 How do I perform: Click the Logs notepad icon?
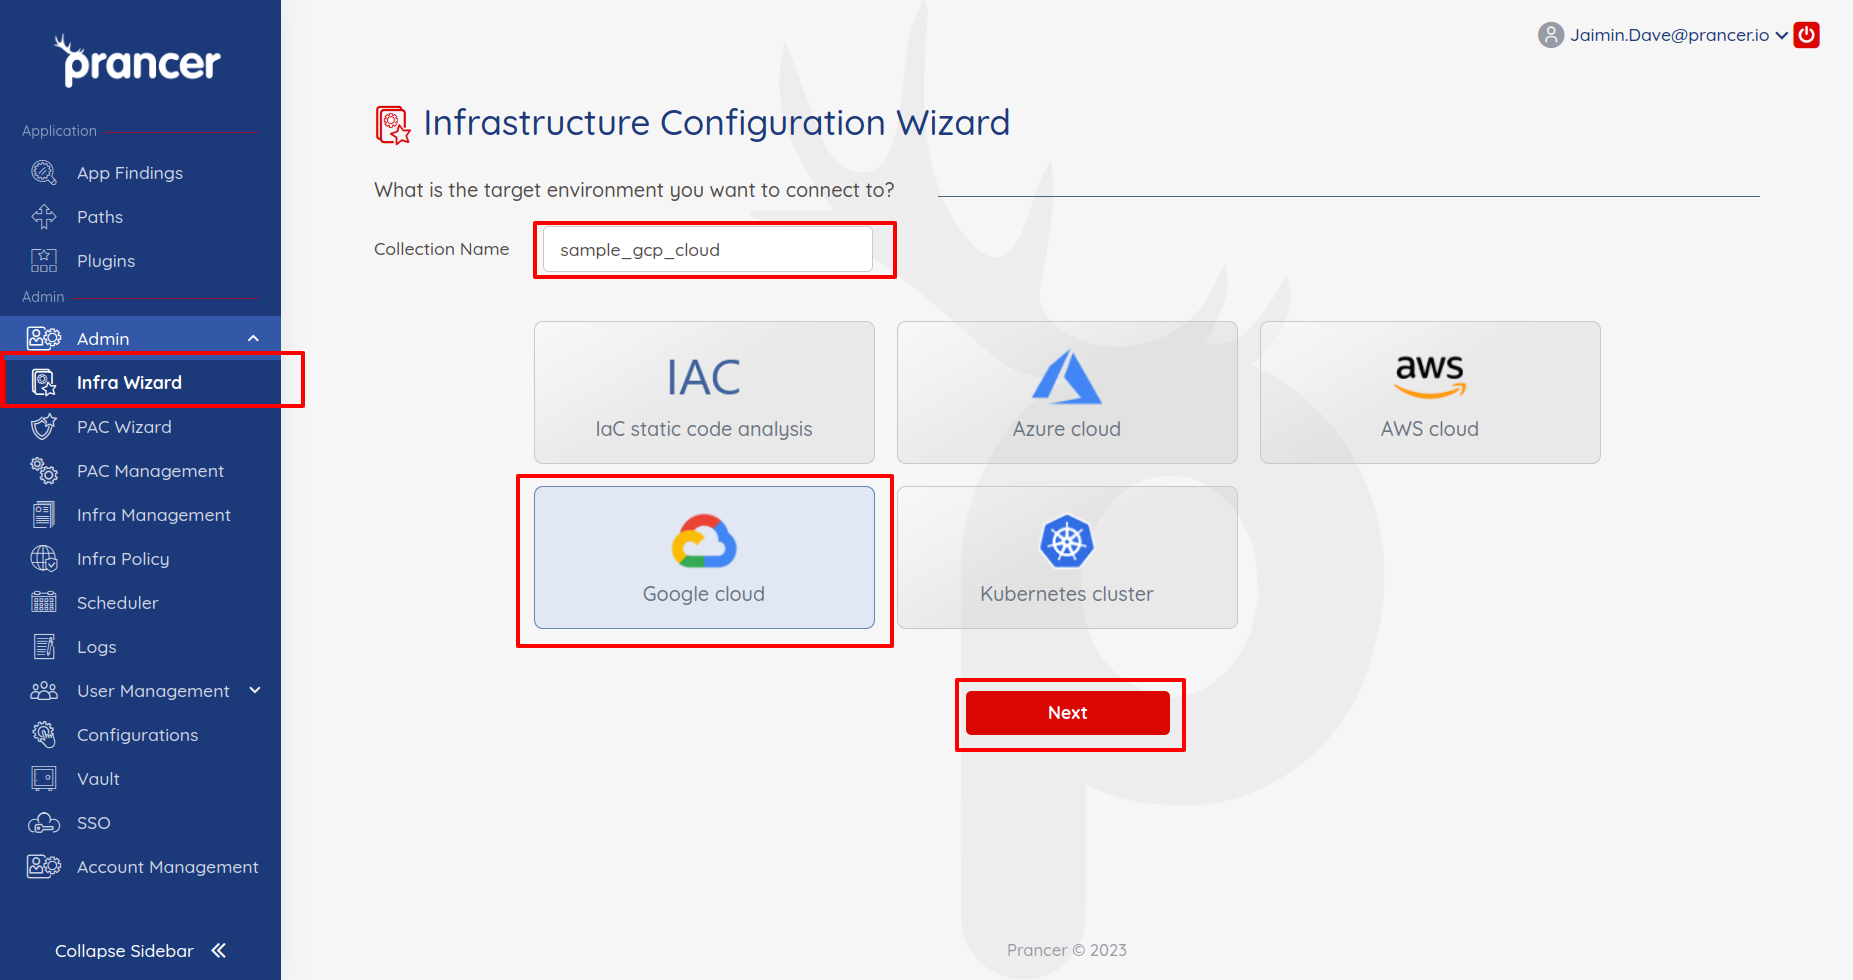tap(44, 647)
